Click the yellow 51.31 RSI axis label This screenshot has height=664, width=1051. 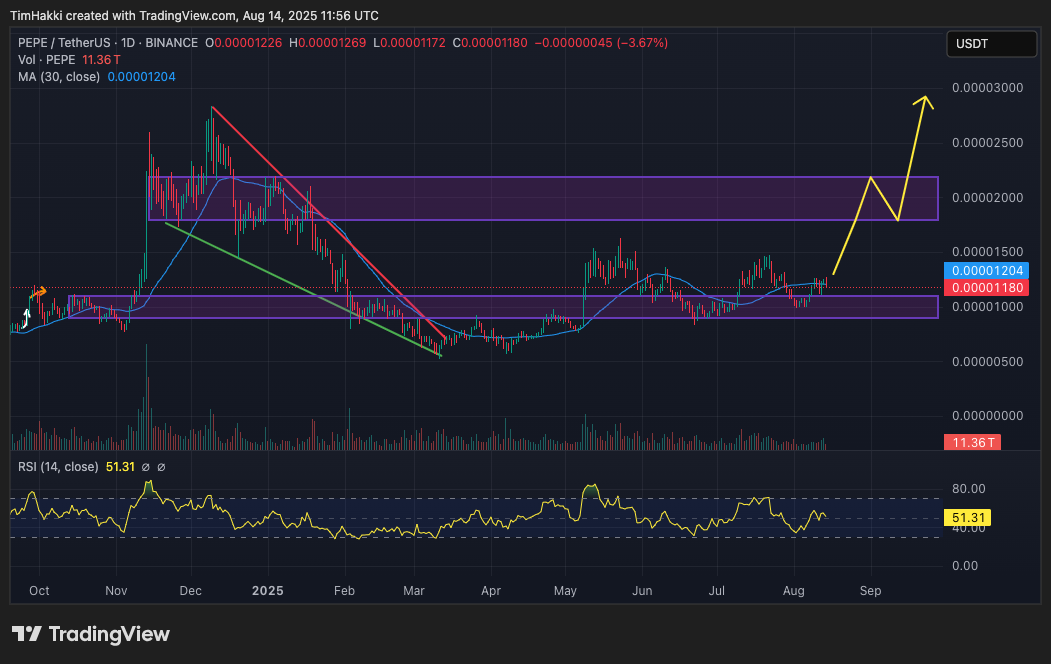click(x=971, y=518)
